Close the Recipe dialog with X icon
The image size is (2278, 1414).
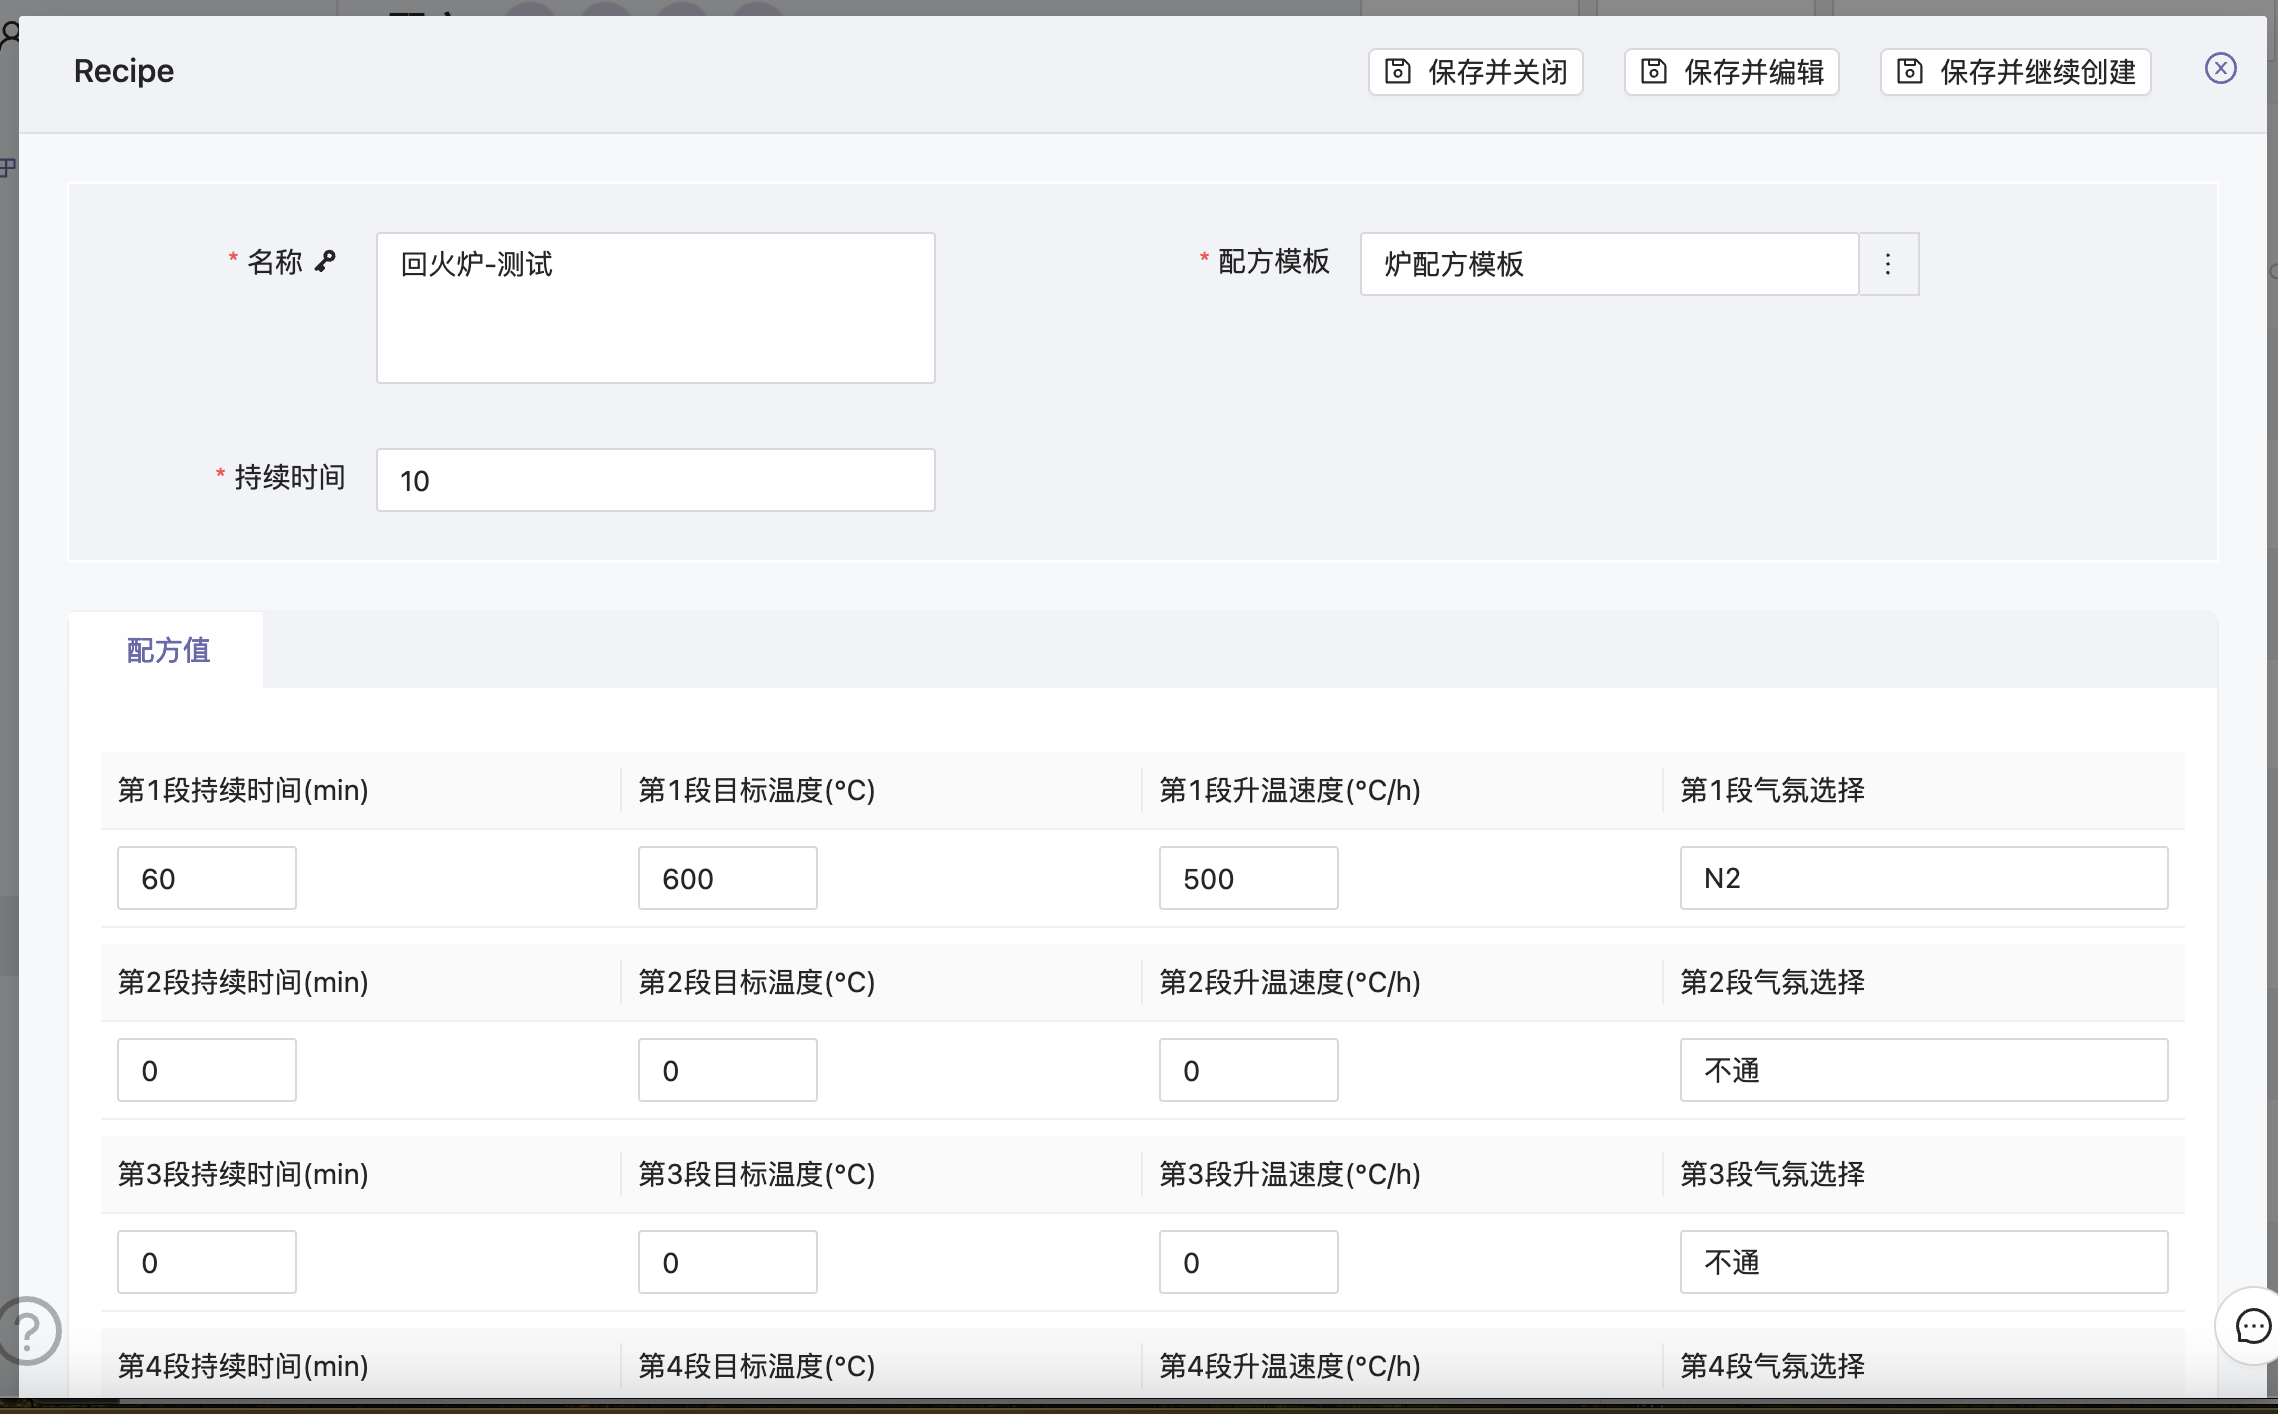pos(2220,68)
